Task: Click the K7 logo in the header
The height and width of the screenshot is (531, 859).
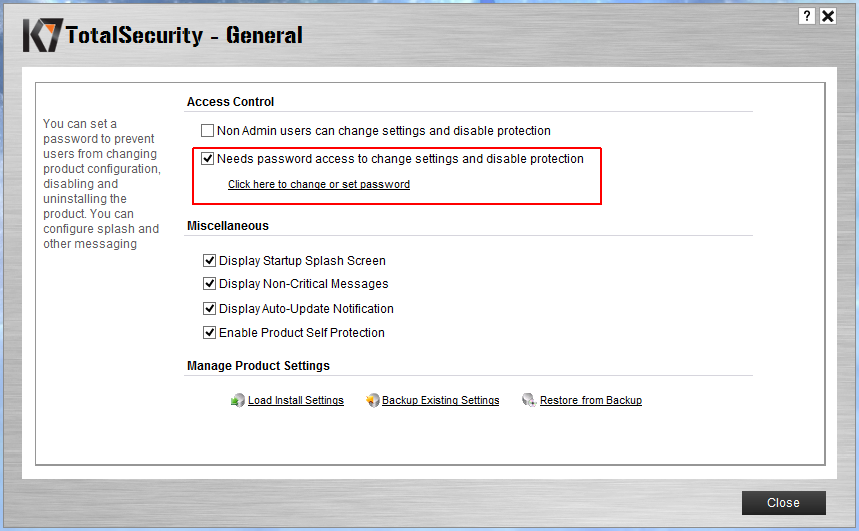Action: tap(42, 35)
